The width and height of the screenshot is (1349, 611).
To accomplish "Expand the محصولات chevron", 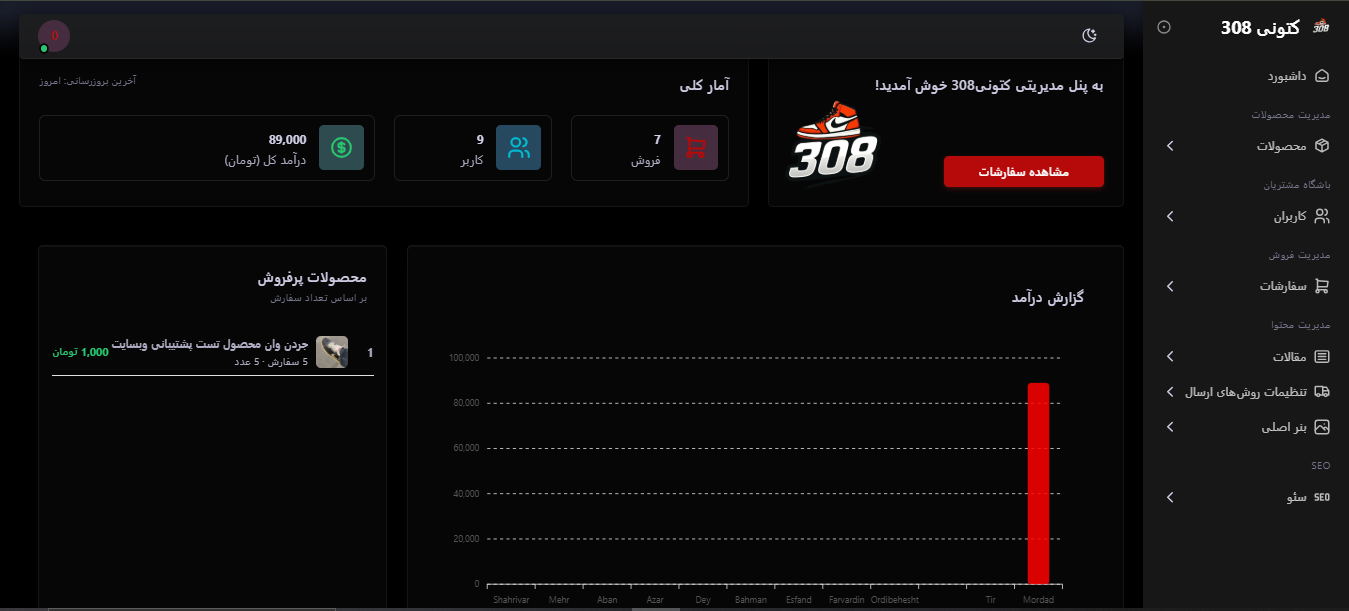I will (x=1170, y=146).
